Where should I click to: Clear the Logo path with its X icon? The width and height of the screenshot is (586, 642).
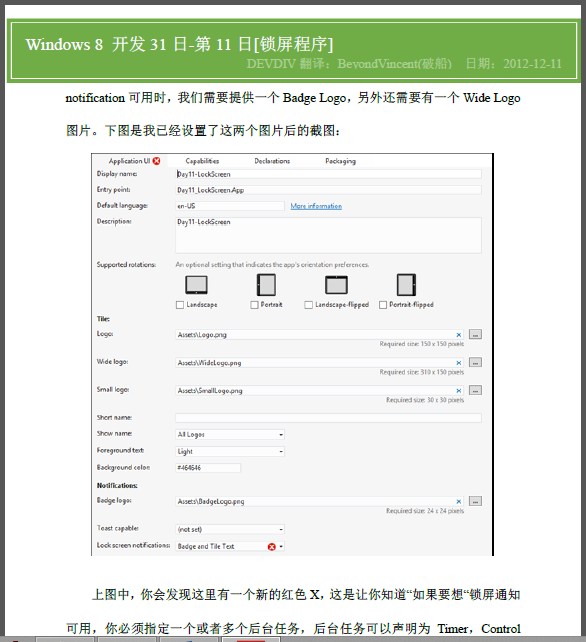coord(459,335)
